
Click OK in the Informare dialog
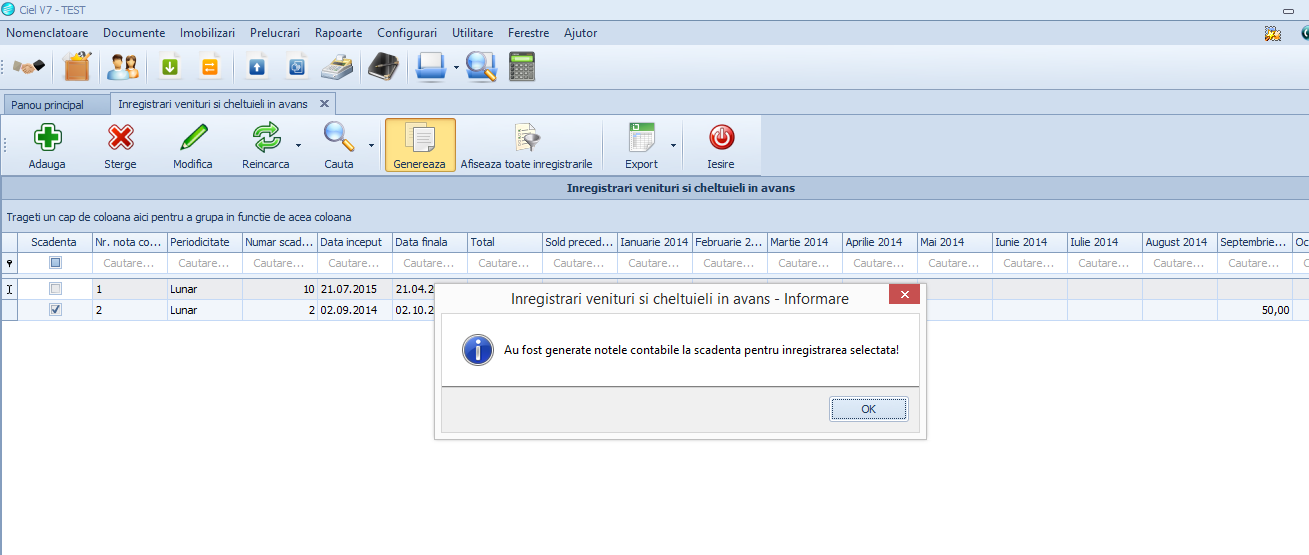tap(869, 409)
